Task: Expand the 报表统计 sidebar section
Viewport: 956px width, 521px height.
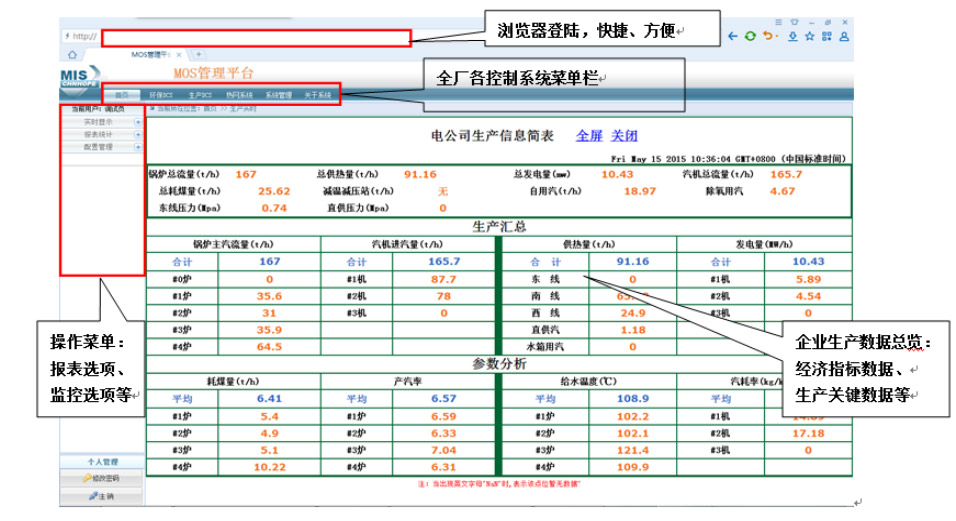Action: pos(138,133)
